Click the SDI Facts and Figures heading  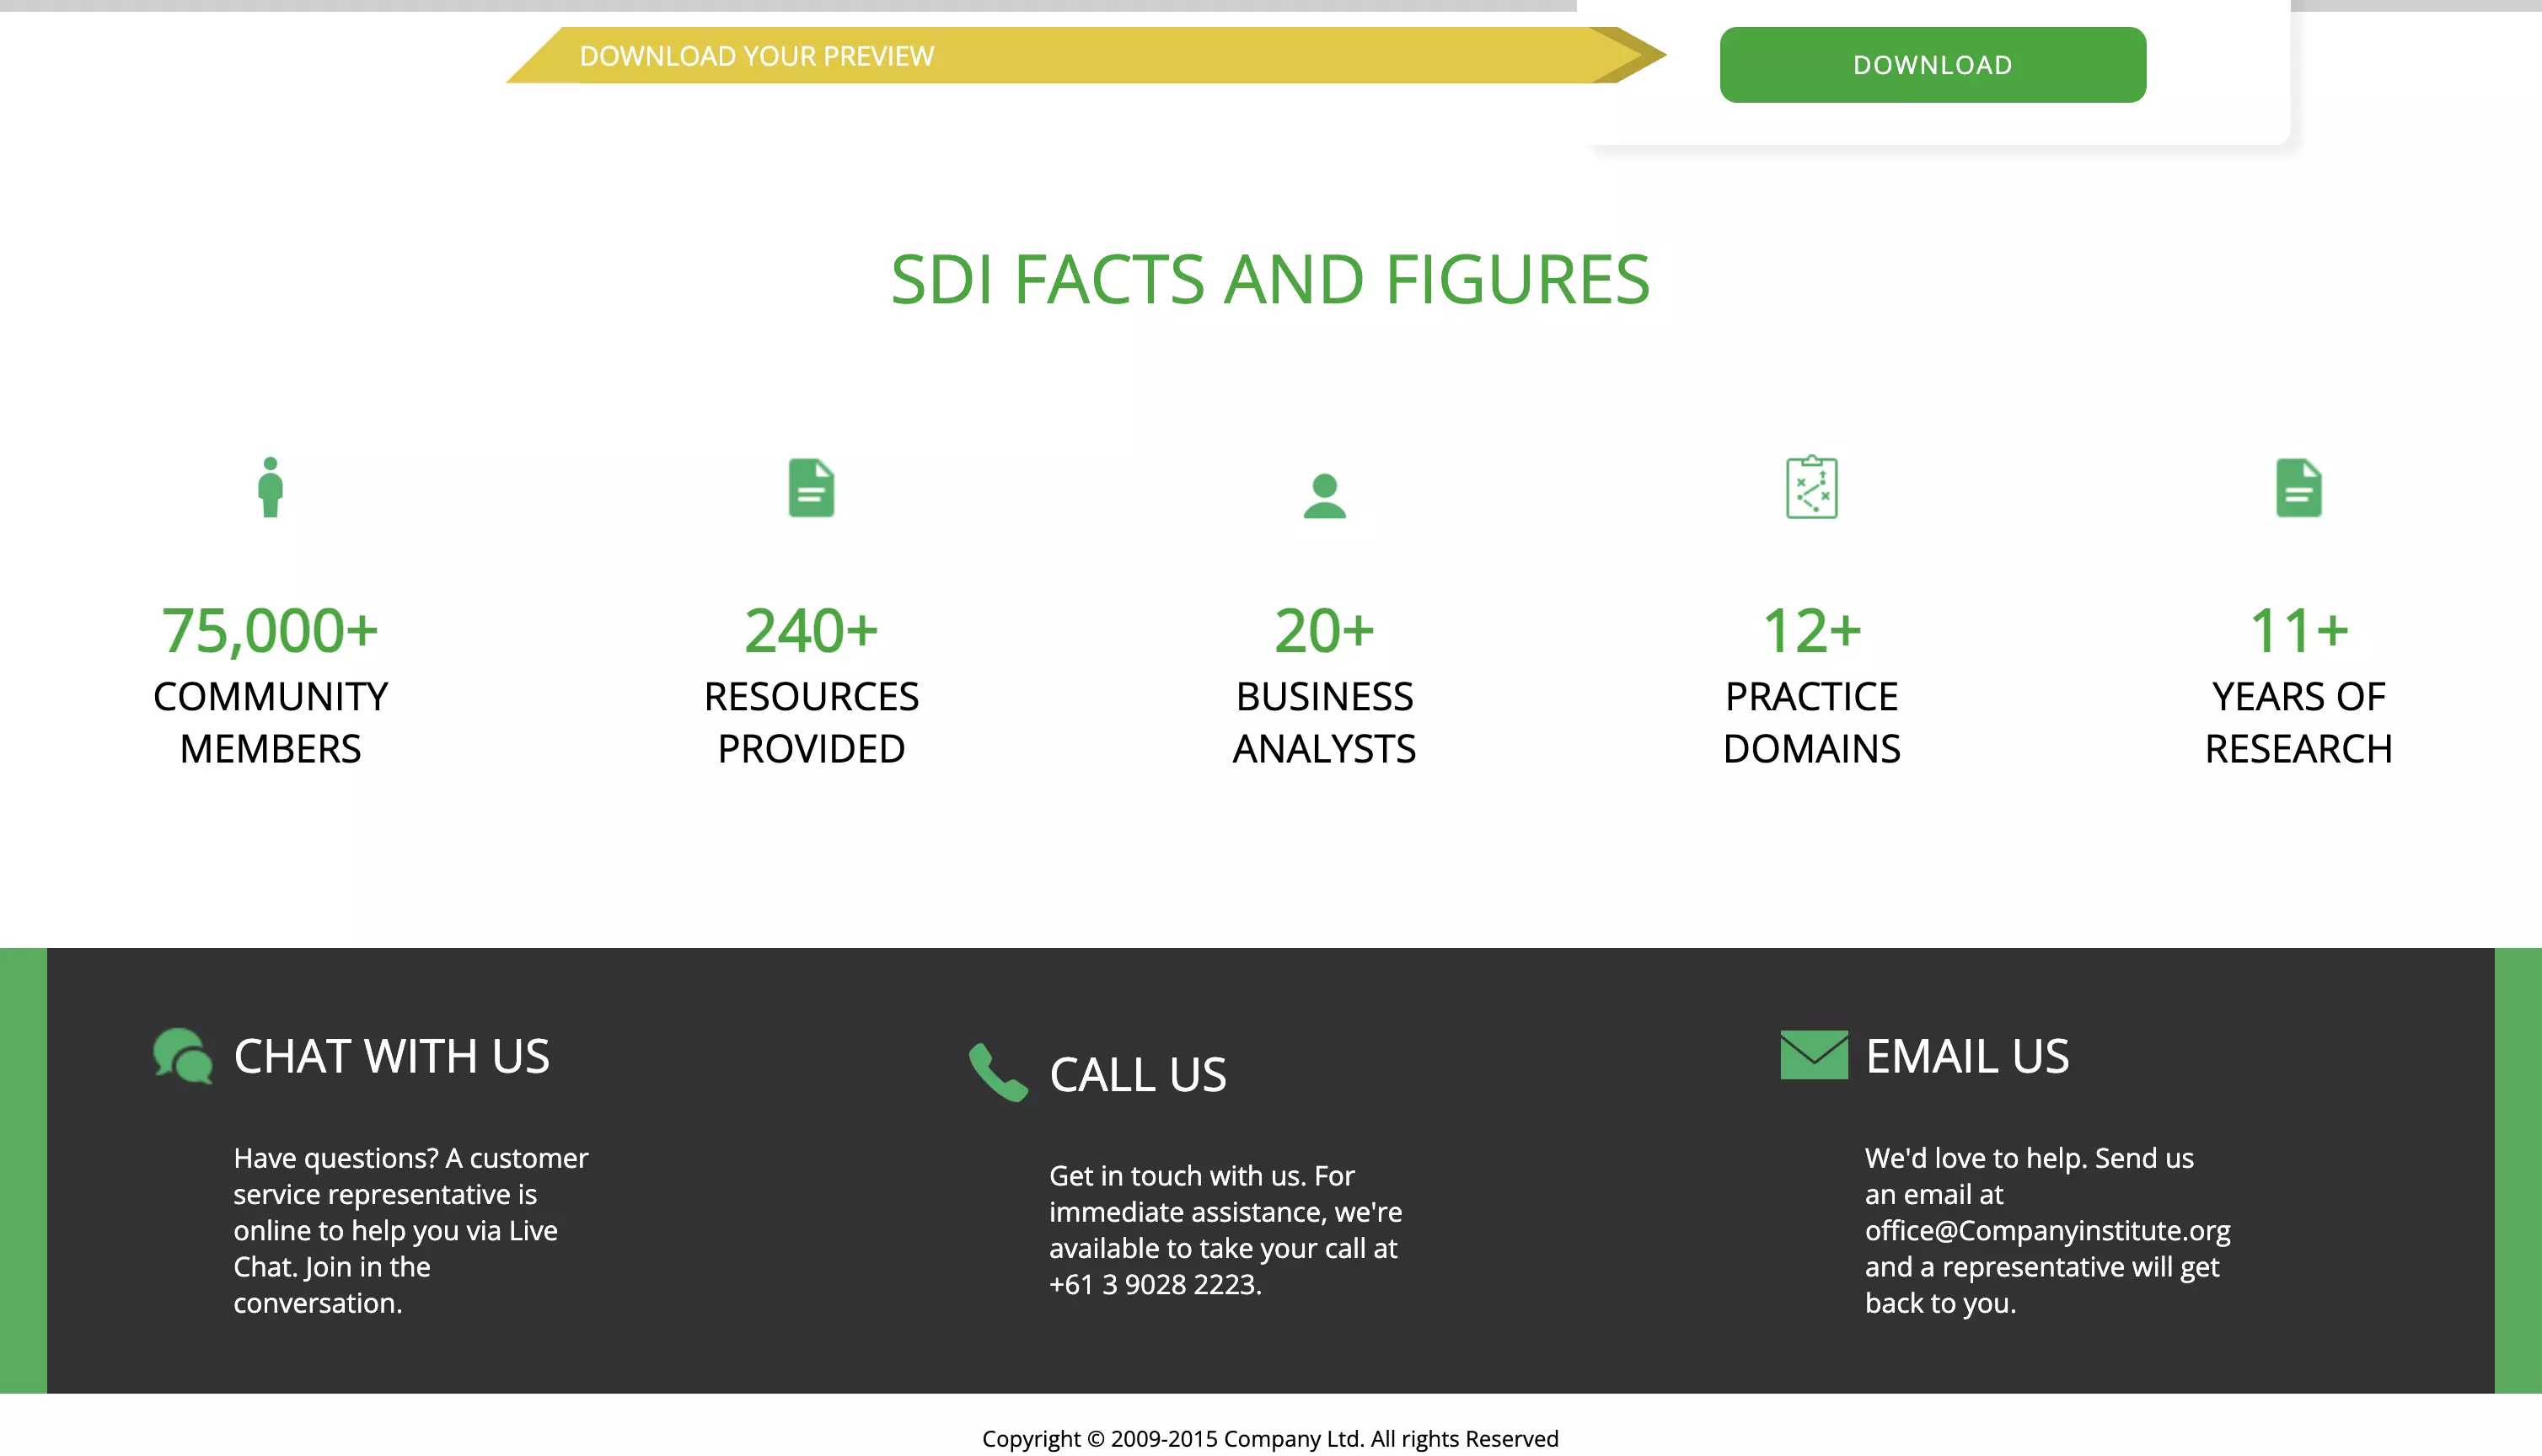pyautogui.click(x=1270, y=279)
